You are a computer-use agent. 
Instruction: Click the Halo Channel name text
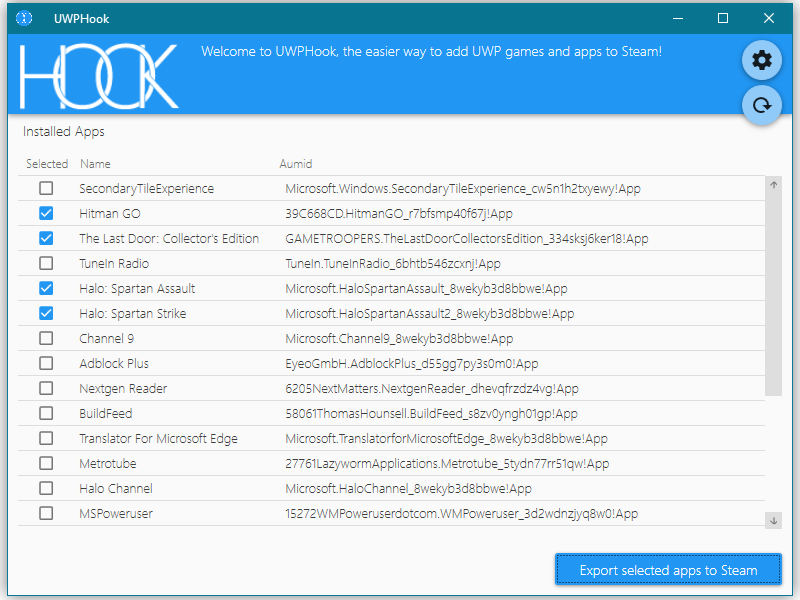point(116,489)
